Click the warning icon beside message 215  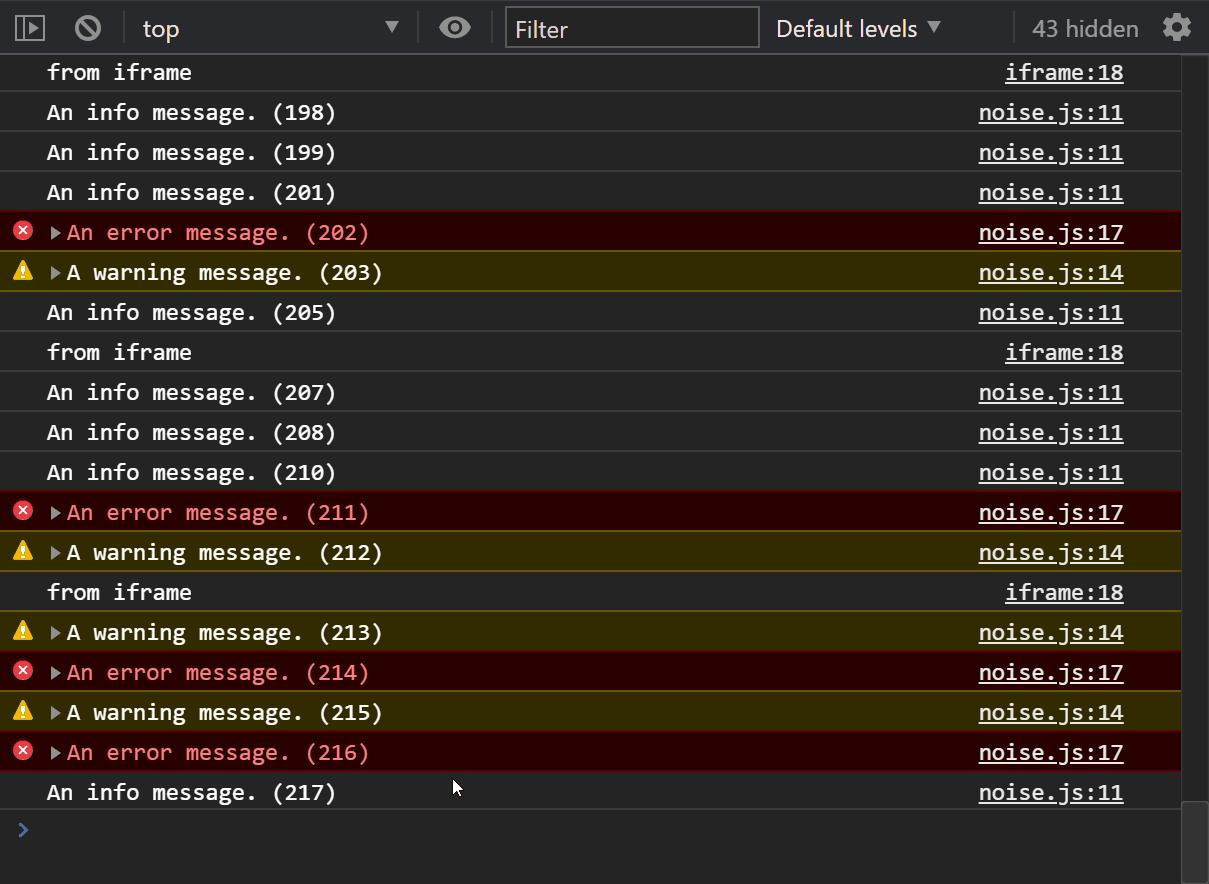tap(22, 710)
